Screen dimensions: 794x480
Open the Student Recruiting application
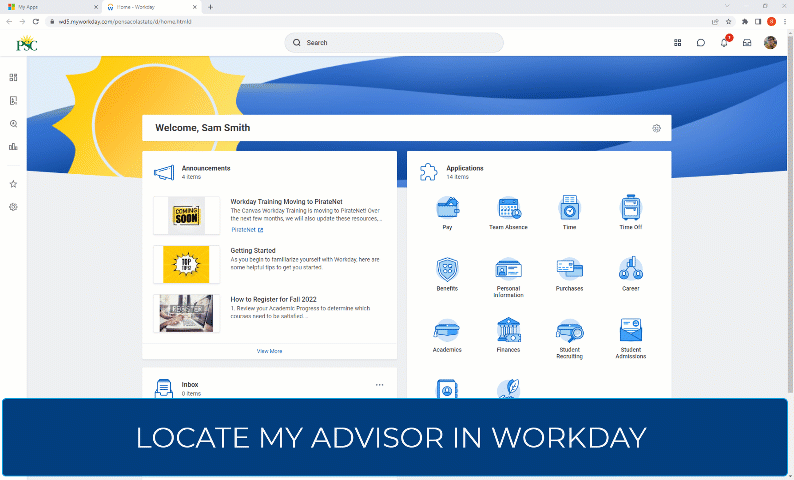(570, 338)
